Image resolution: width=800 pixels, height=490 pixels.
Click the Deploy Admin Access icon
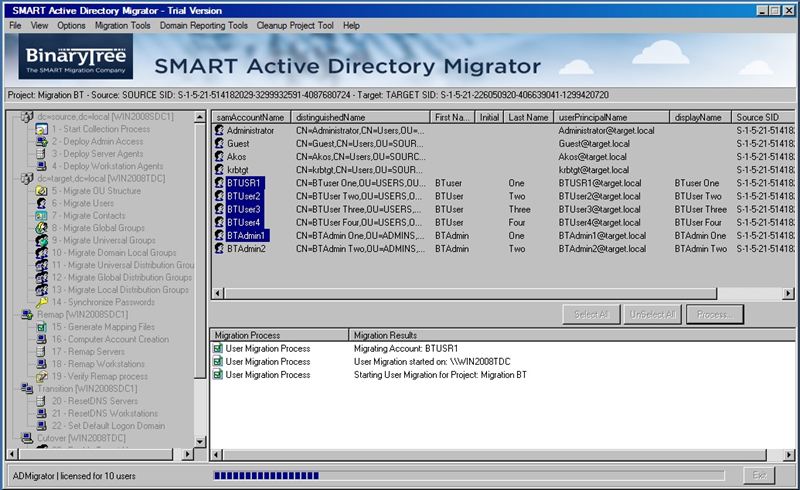[x=41, y=142]
